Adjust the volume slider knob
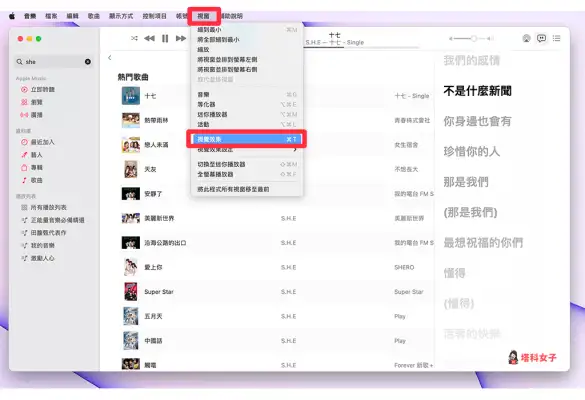 (473, 38)
